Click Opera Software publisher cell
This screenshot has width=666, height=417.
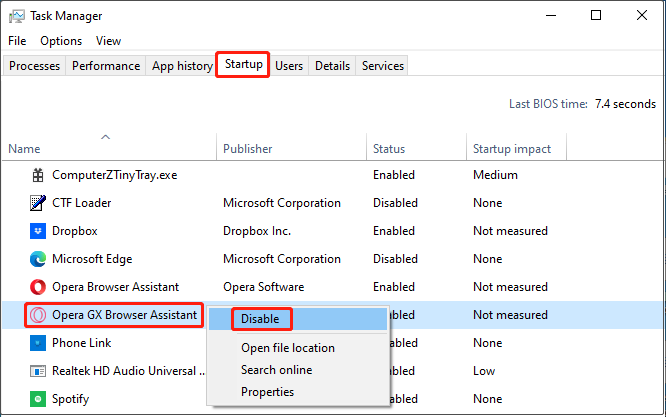click(x=264, y=287)
